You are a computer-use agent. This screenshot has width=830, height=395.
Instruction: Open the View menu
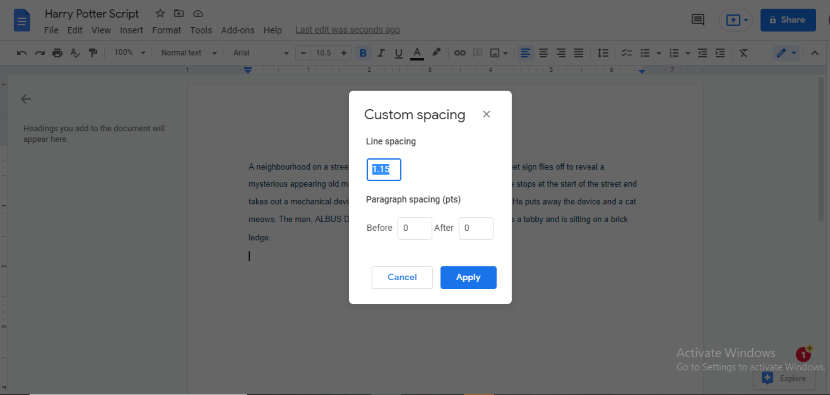click(x=101, y=30)
